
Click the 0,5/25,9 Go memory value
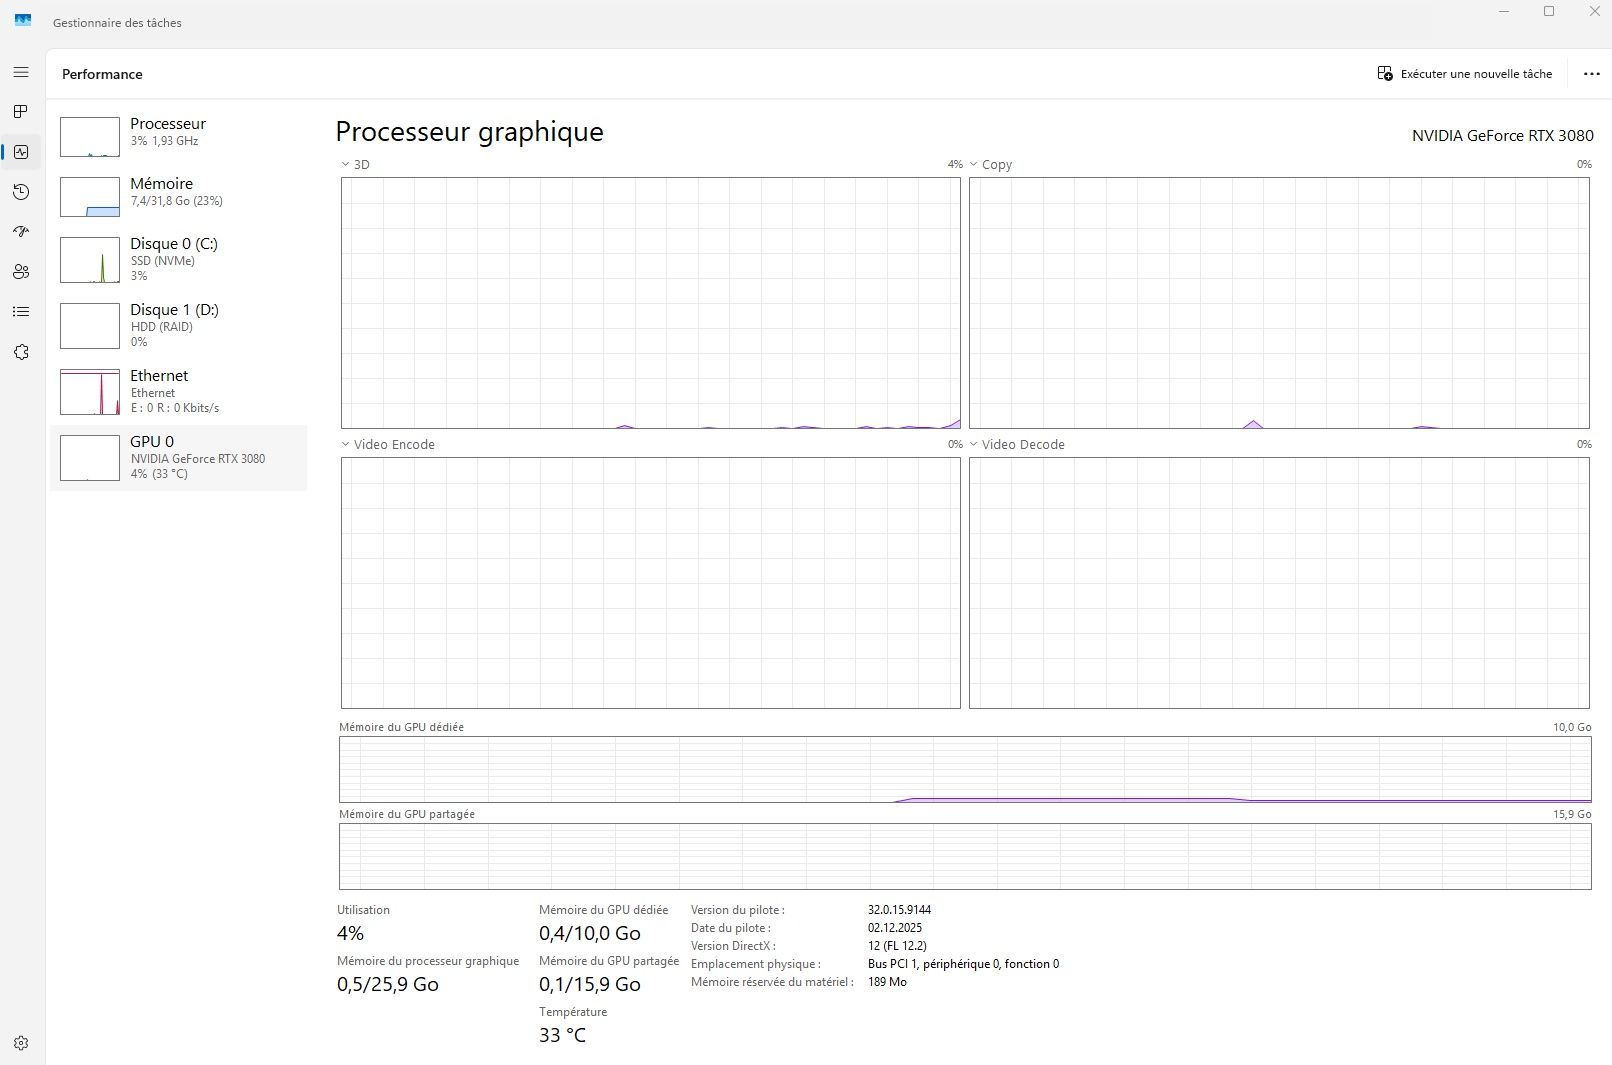tap(387, 984)
